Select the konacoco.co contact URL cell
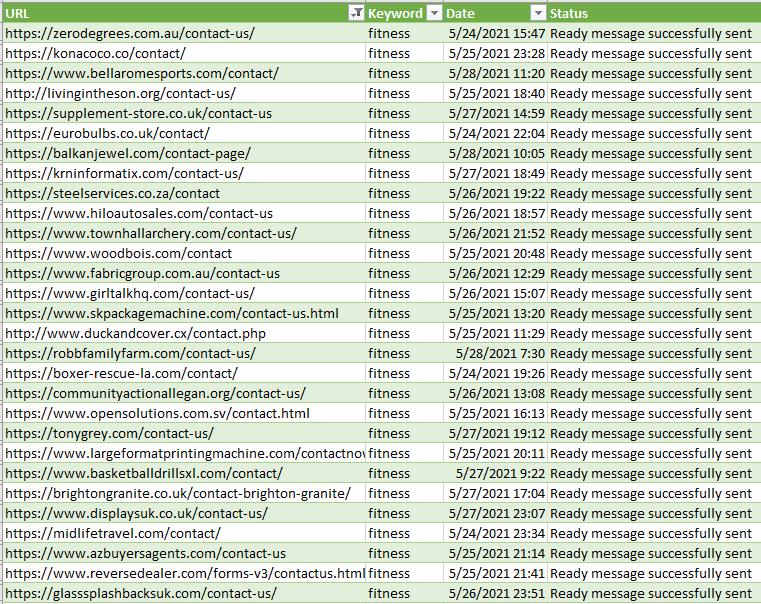Viewport: 761px width, 604px height. [x=184, y=53]
